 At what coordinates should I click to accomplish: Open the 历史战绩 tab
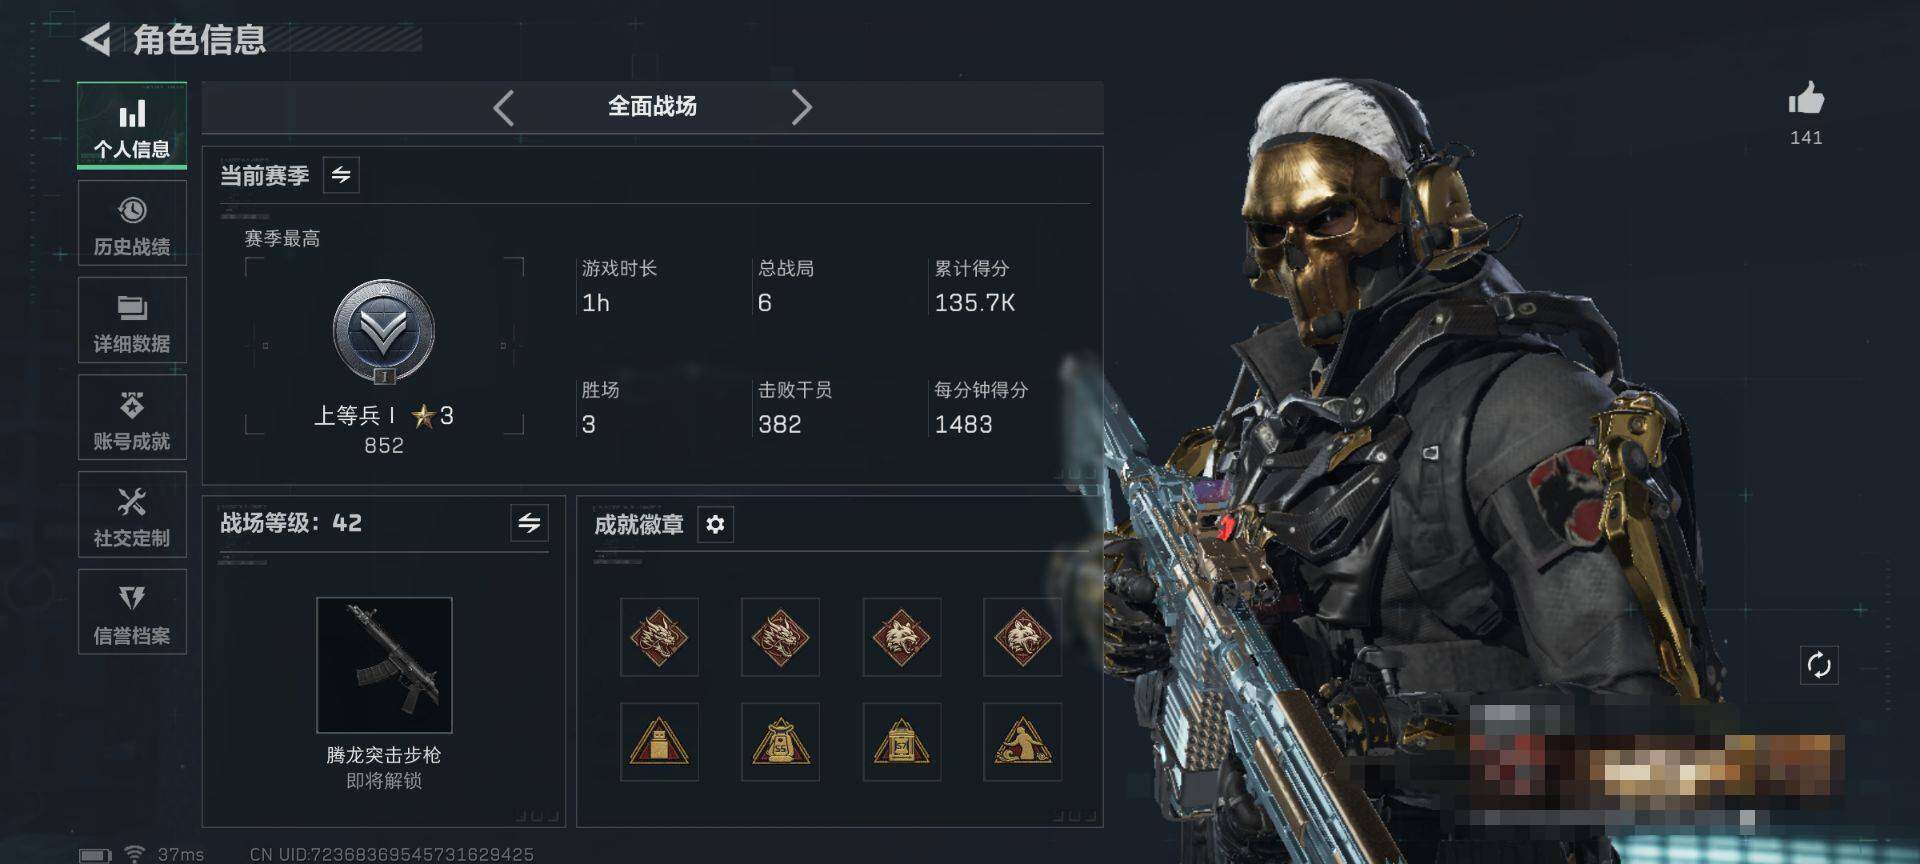132,224
